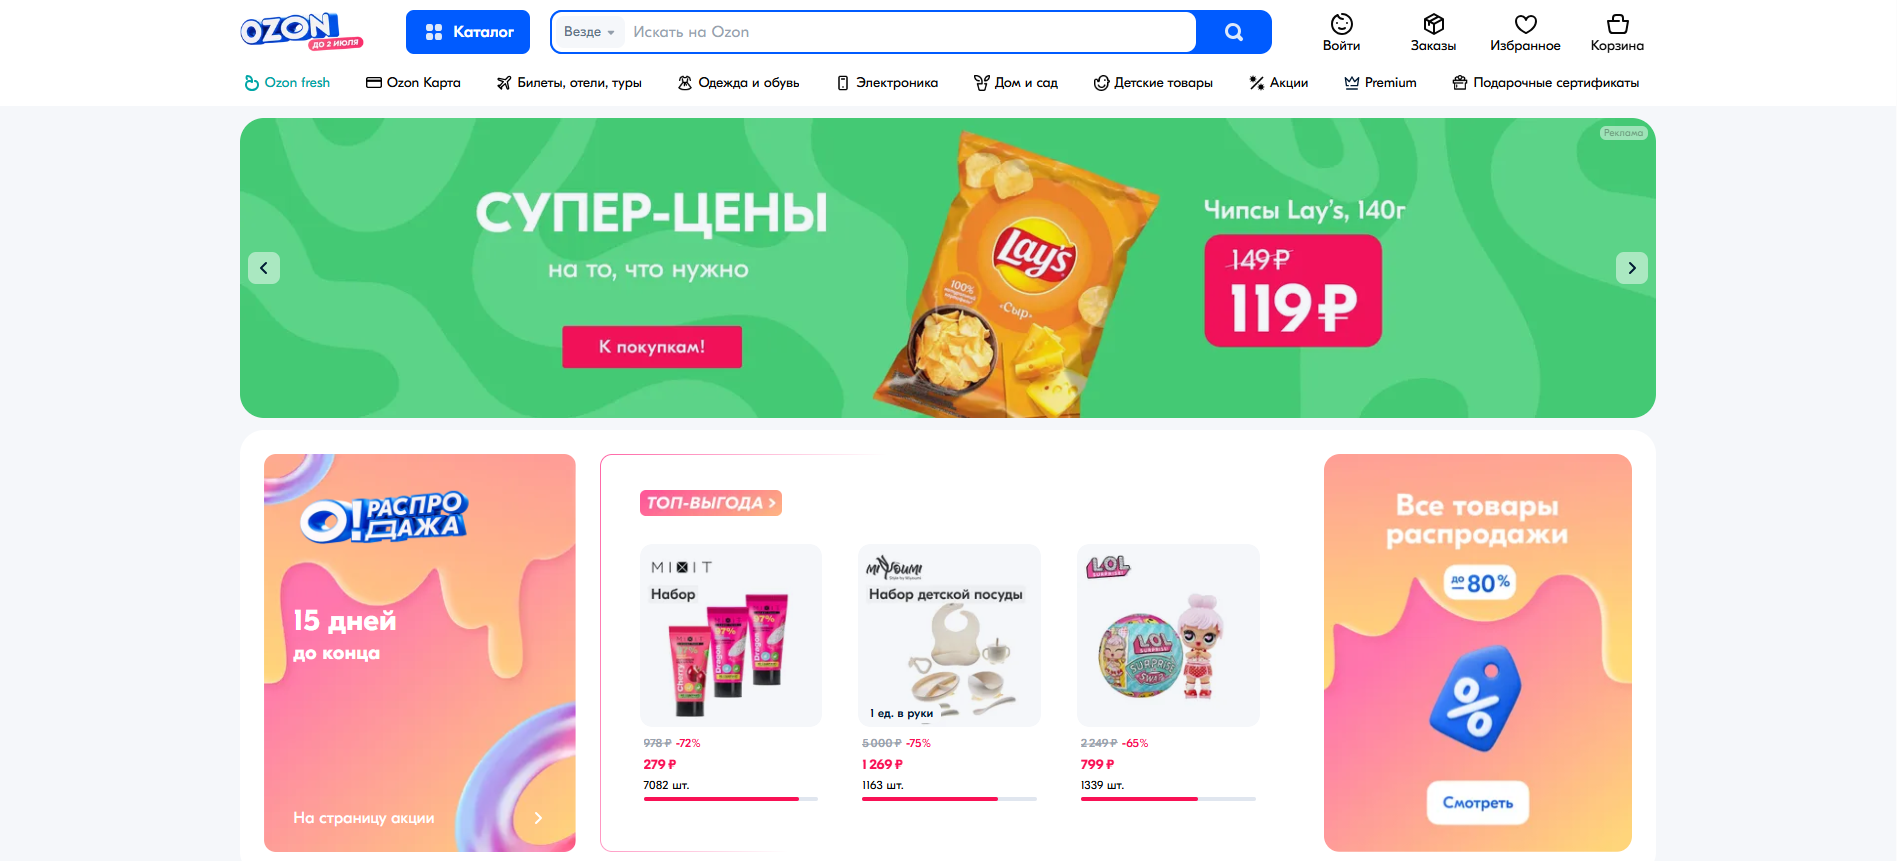
Task: Click the search magnifier button
Action: 1234,32
